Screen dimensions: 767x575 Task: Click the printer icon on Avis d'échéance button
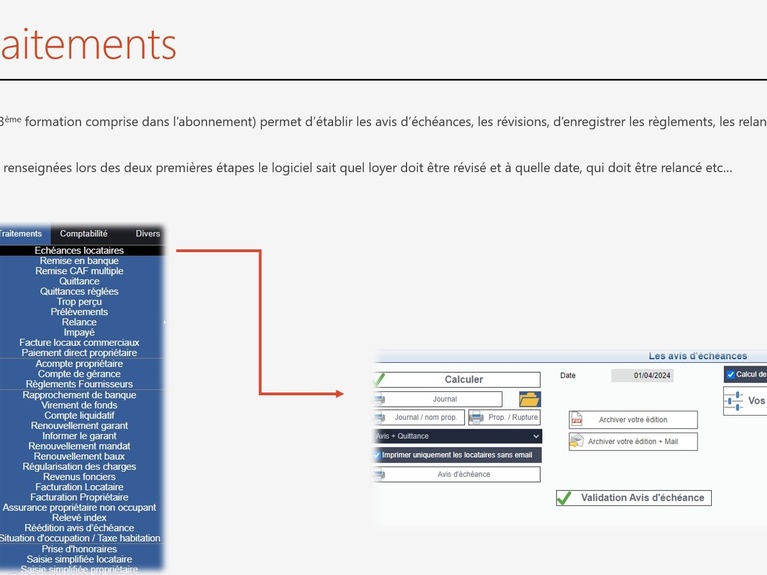(x=378, y=474)
